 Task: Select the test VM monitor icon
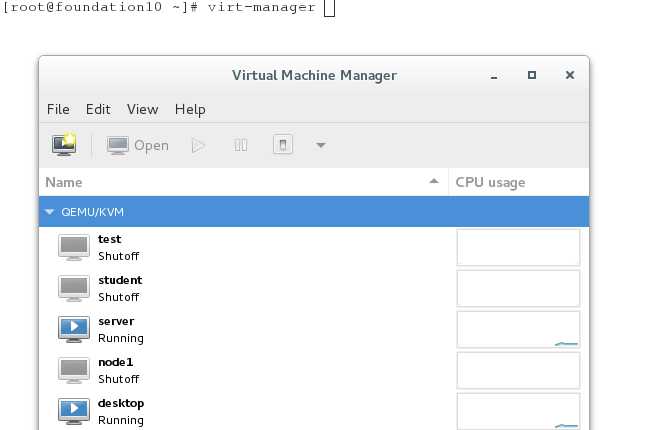74,247
